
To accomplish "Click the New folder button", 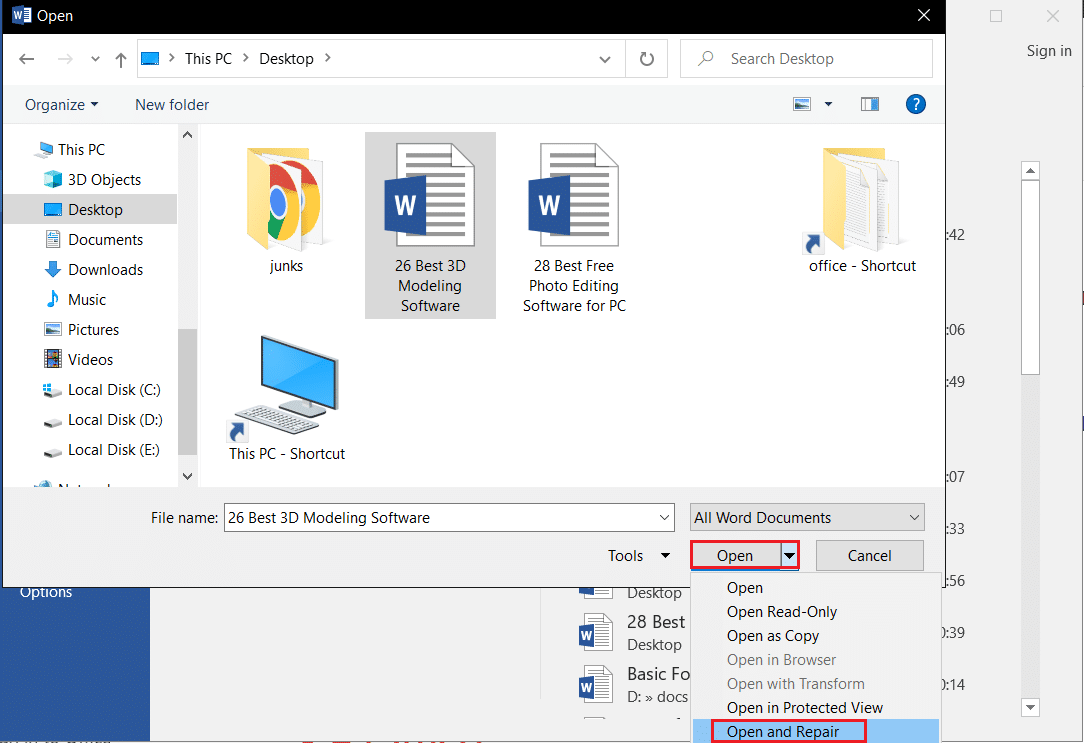I will (172, 104).
